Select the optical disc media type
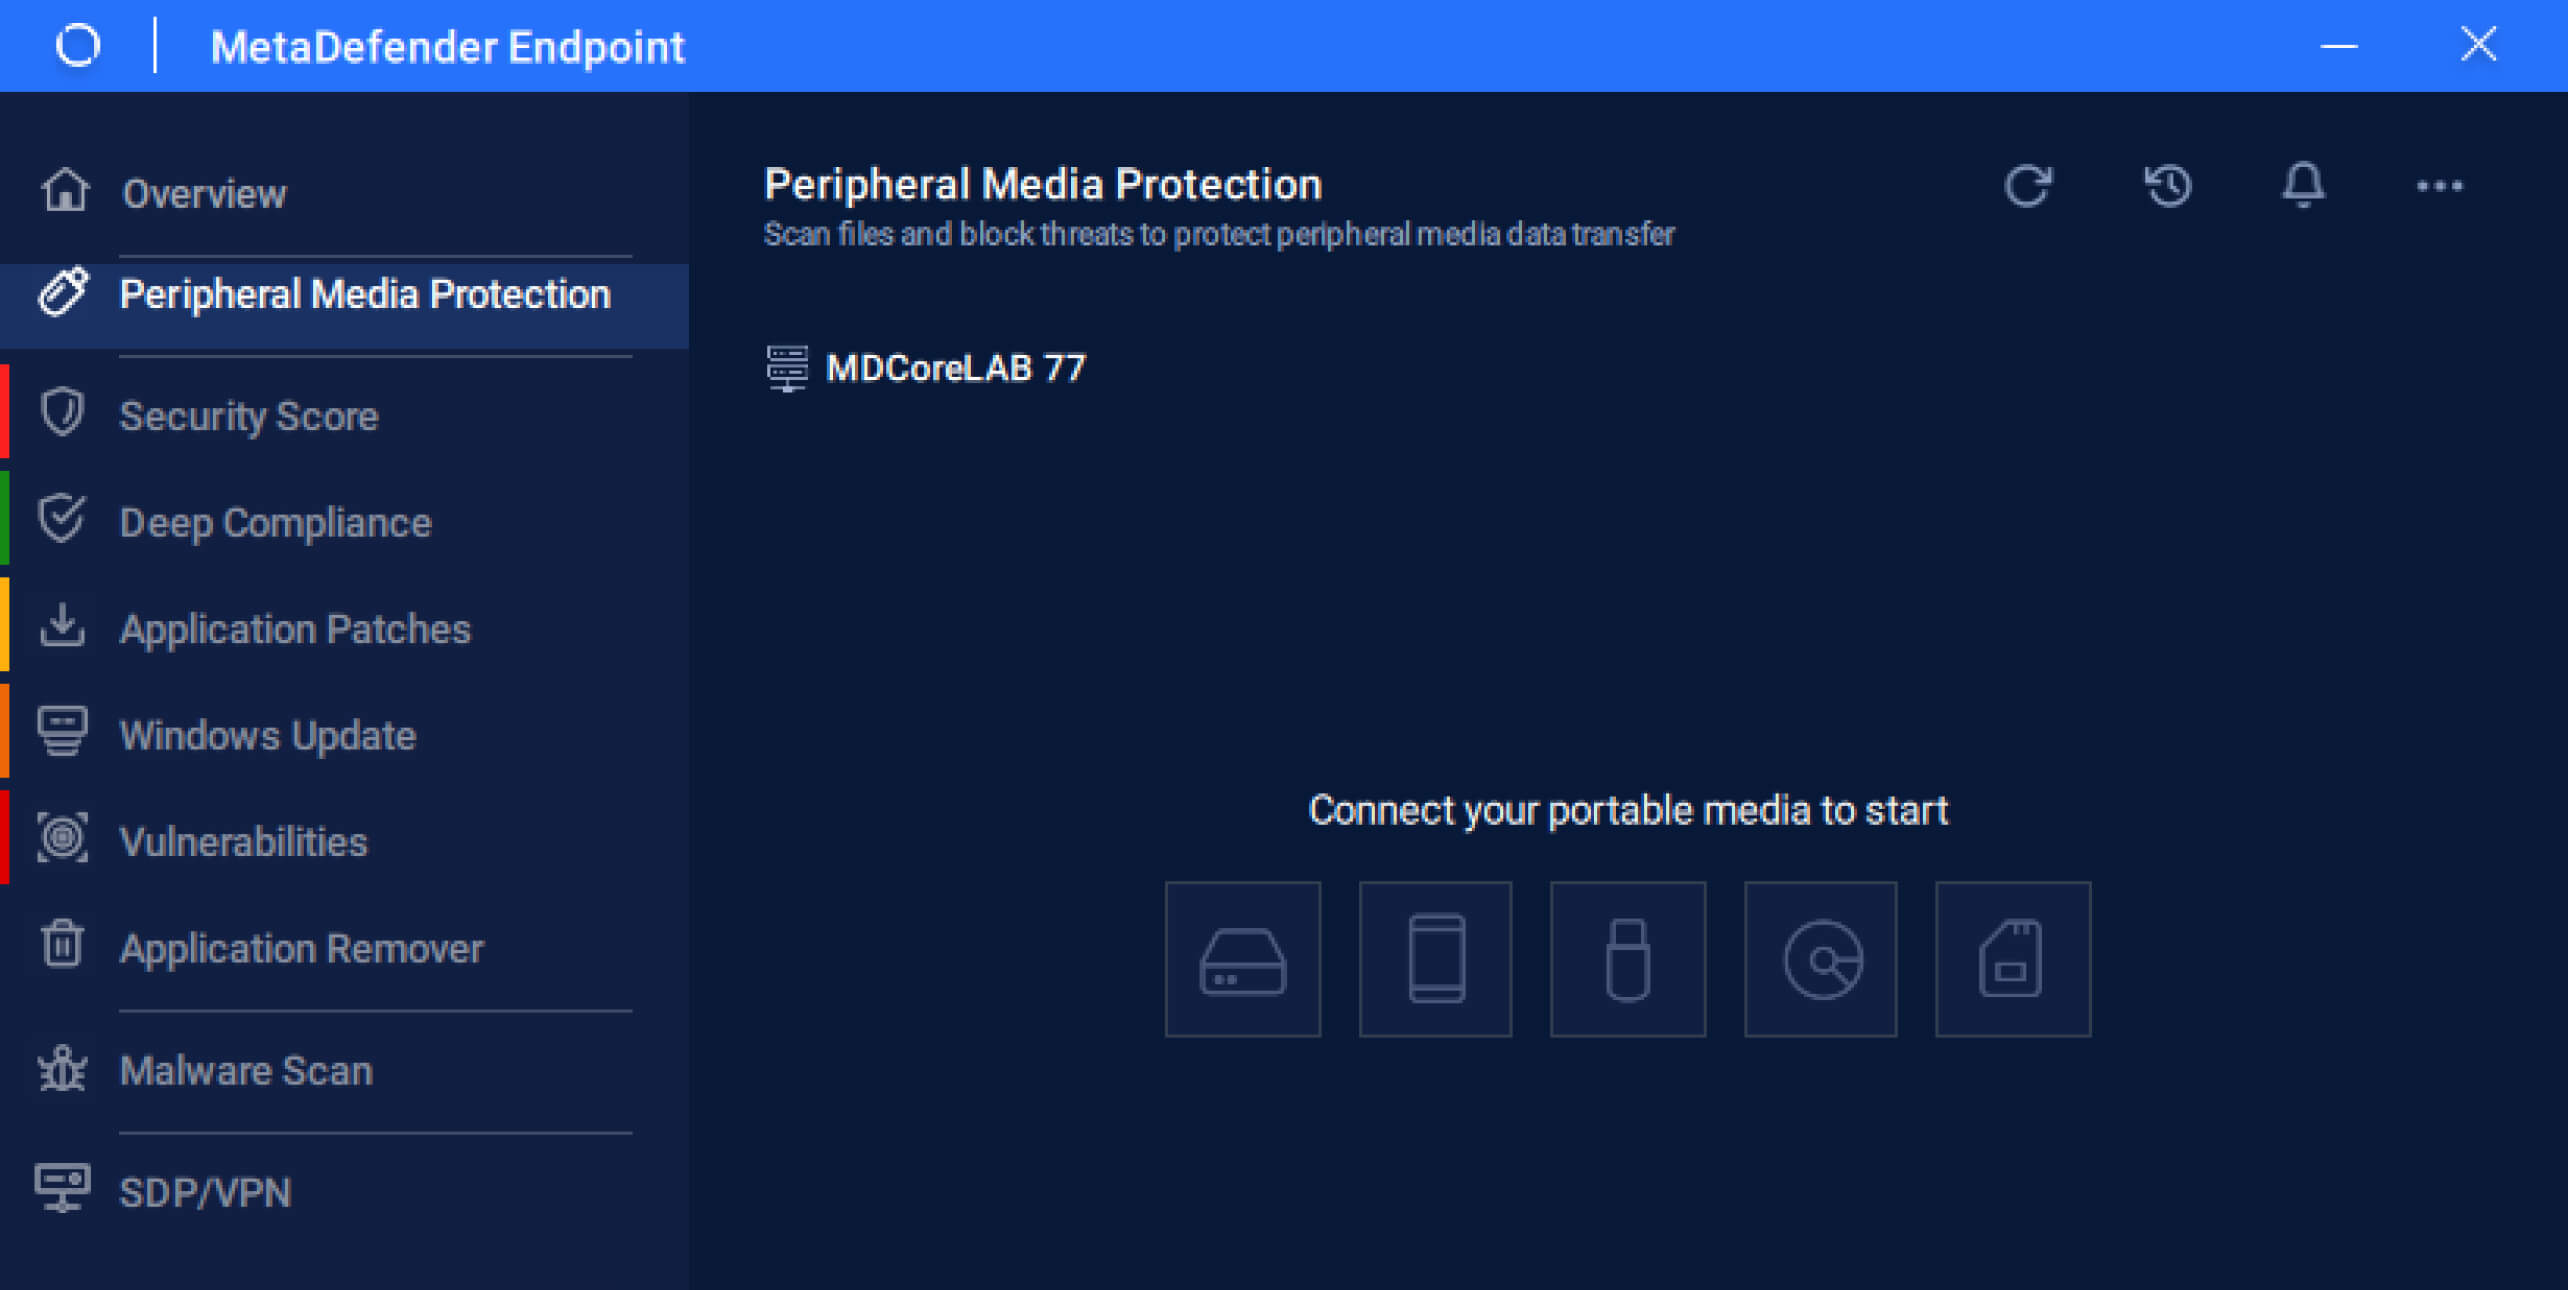2568x1290 pixels. [x=1820, y=958]
